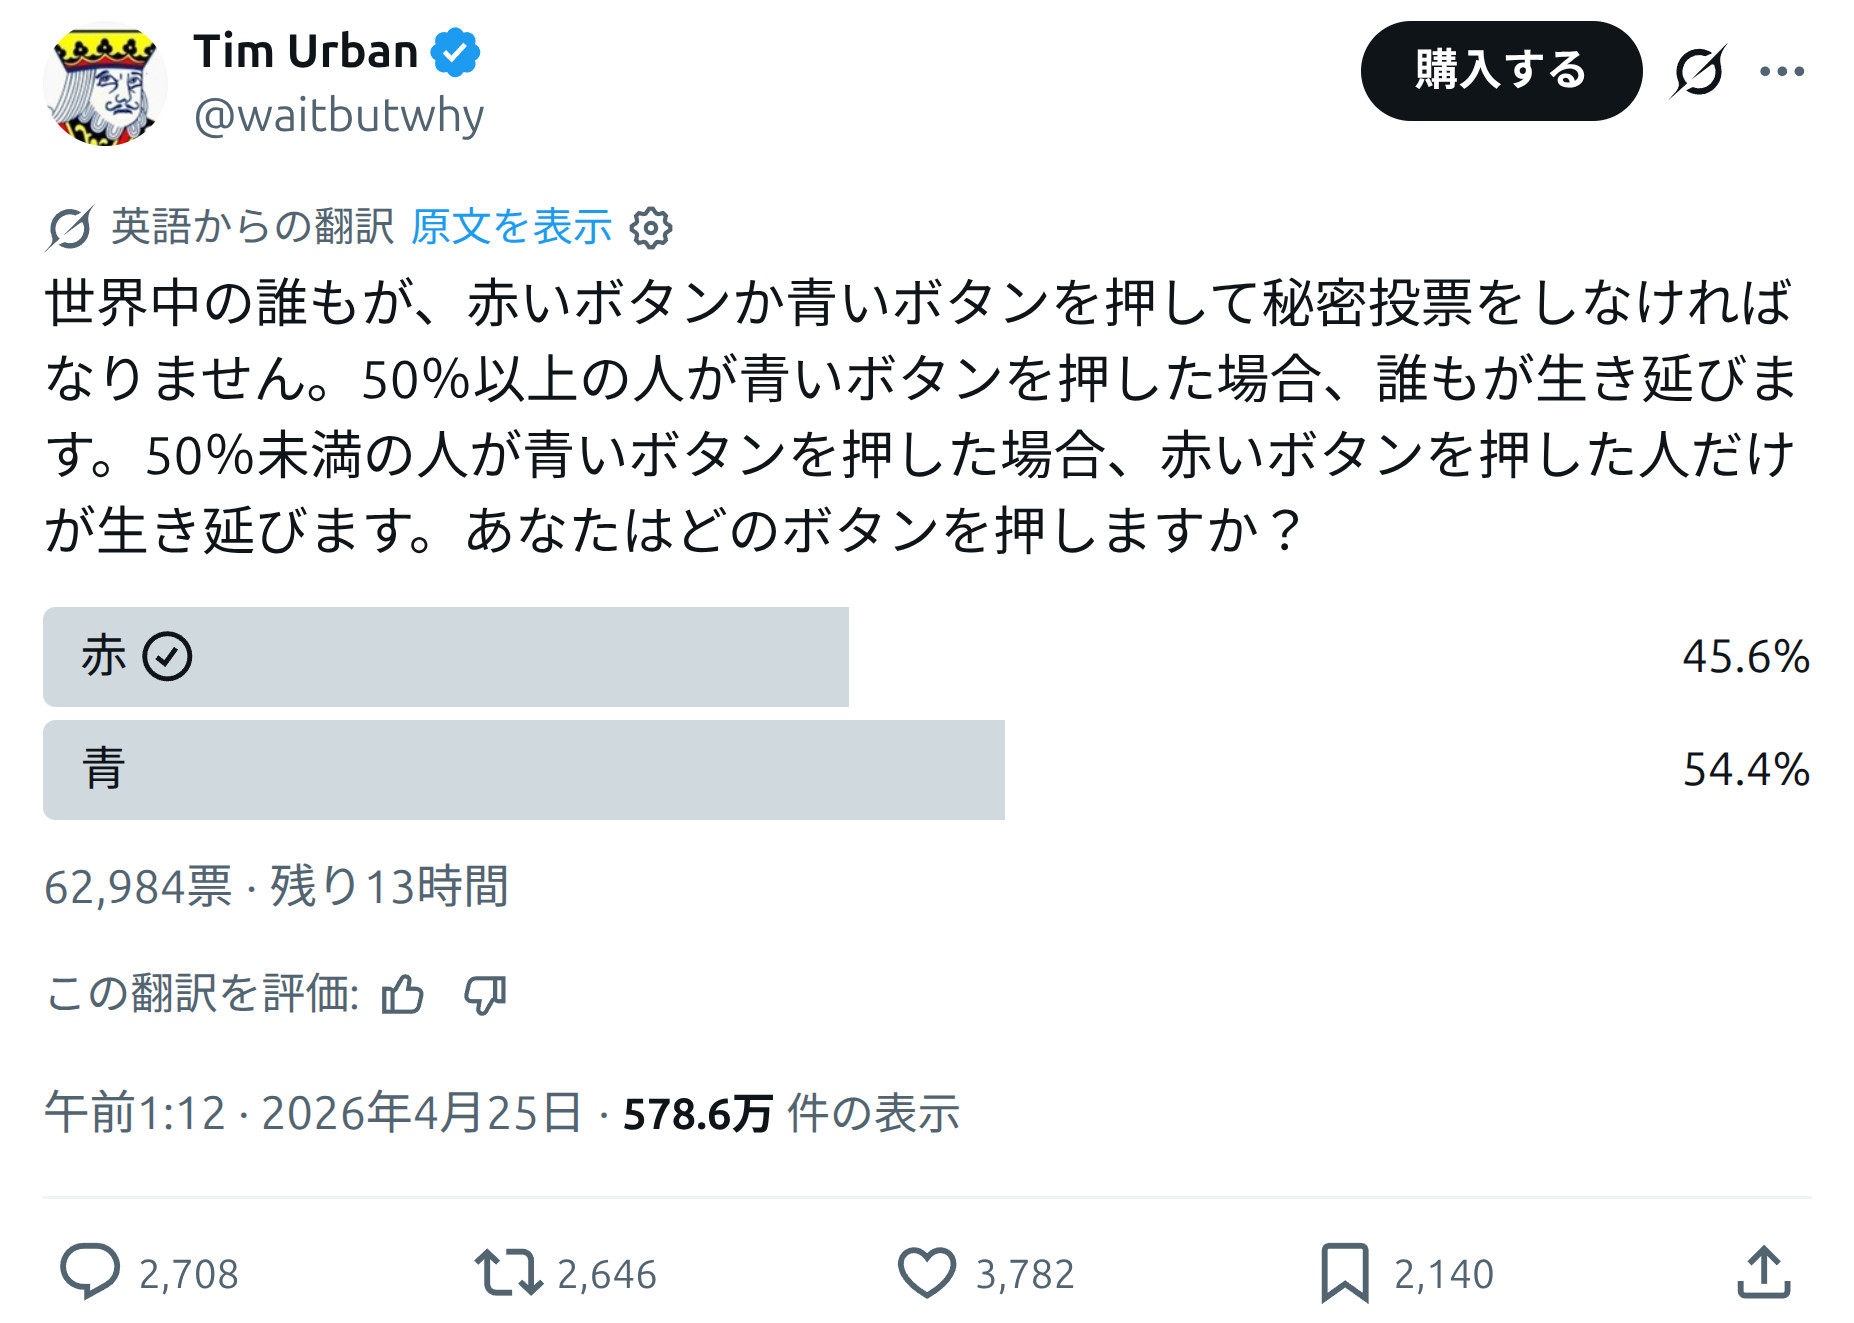Screen dimensions: 1854x1323
Task: Select the 赤 poll option bar
Action: [x=445, y=657]
